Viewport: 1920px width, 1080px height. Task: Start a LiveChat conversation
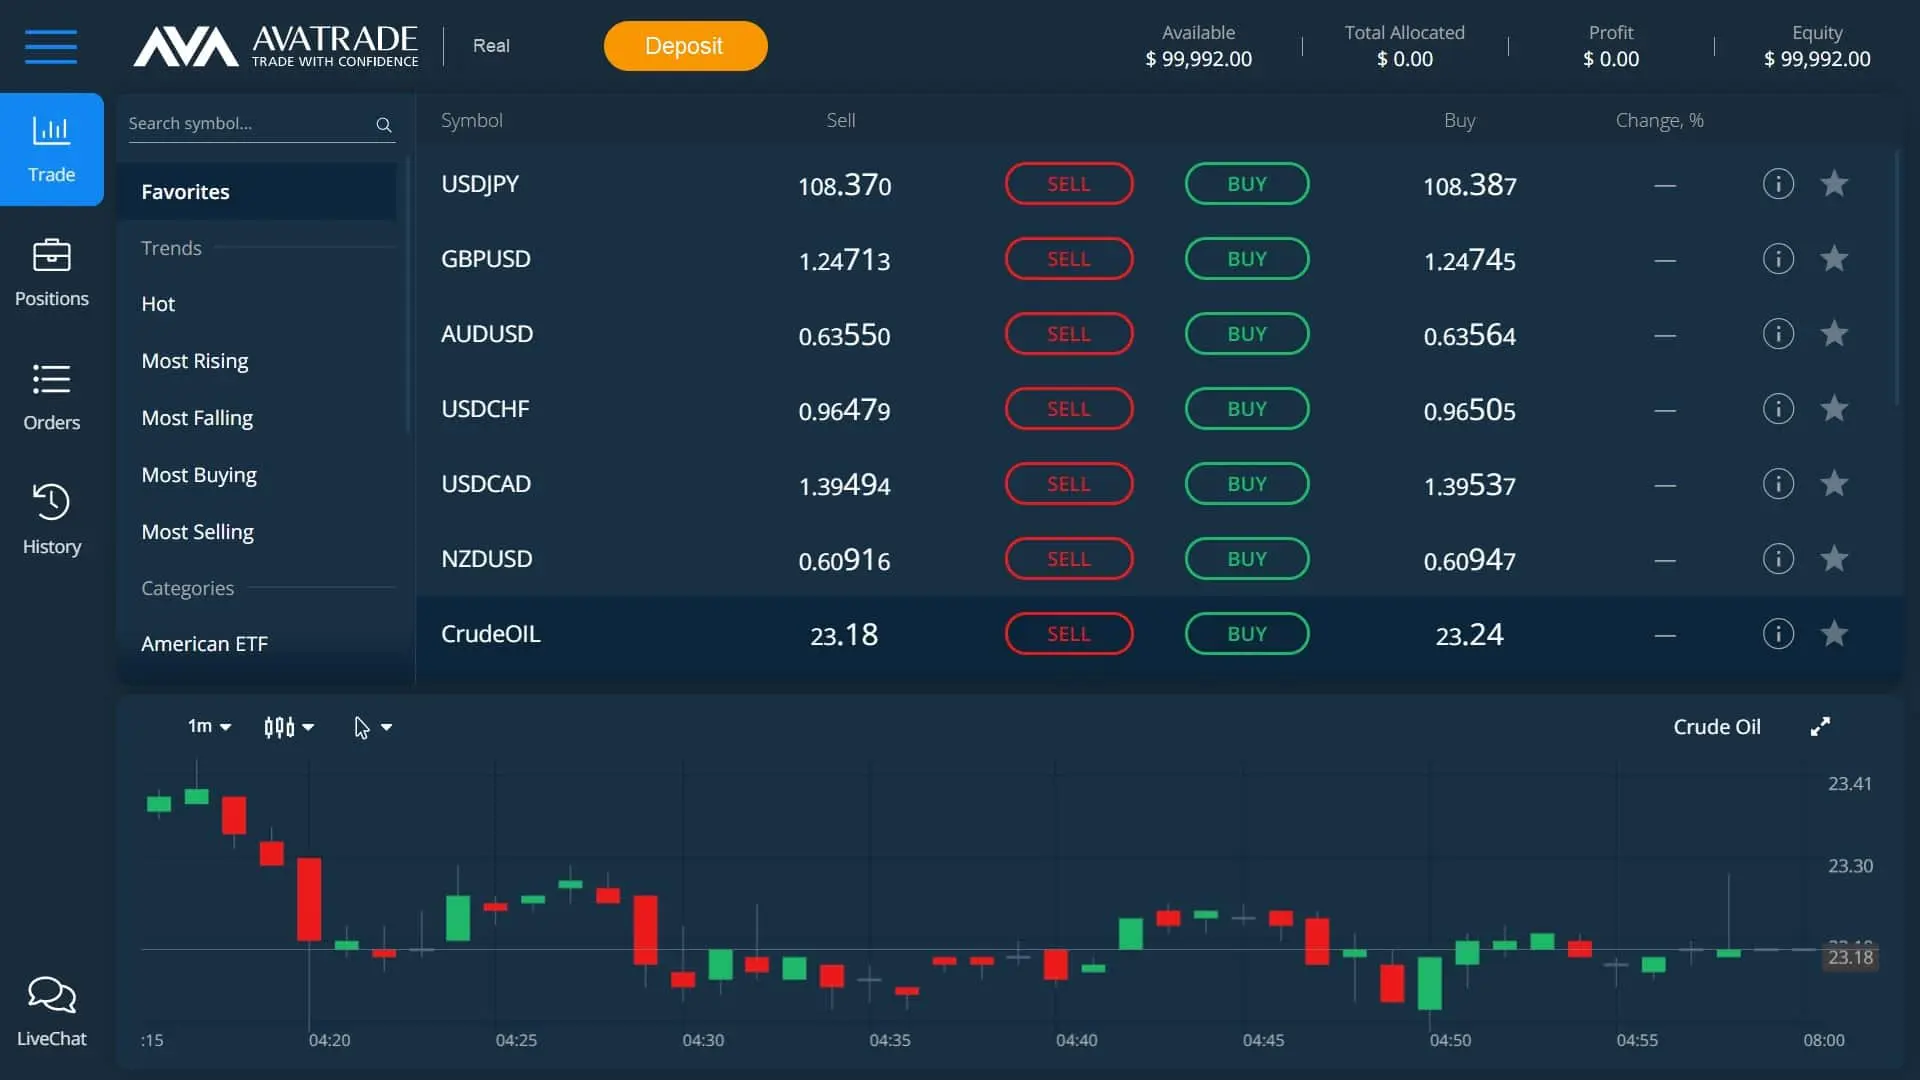pos(51,1008)
